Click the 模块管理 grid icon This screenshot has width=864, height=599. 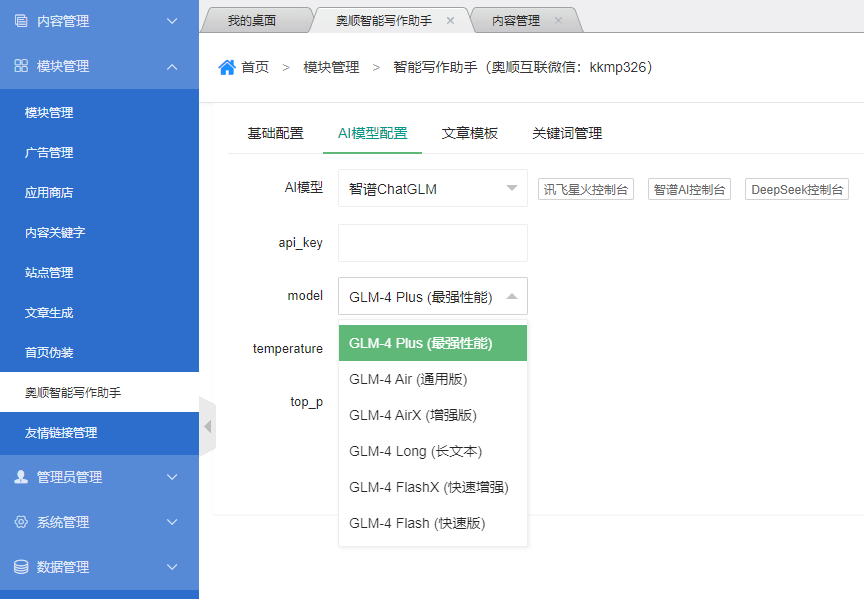coord(21,66)
